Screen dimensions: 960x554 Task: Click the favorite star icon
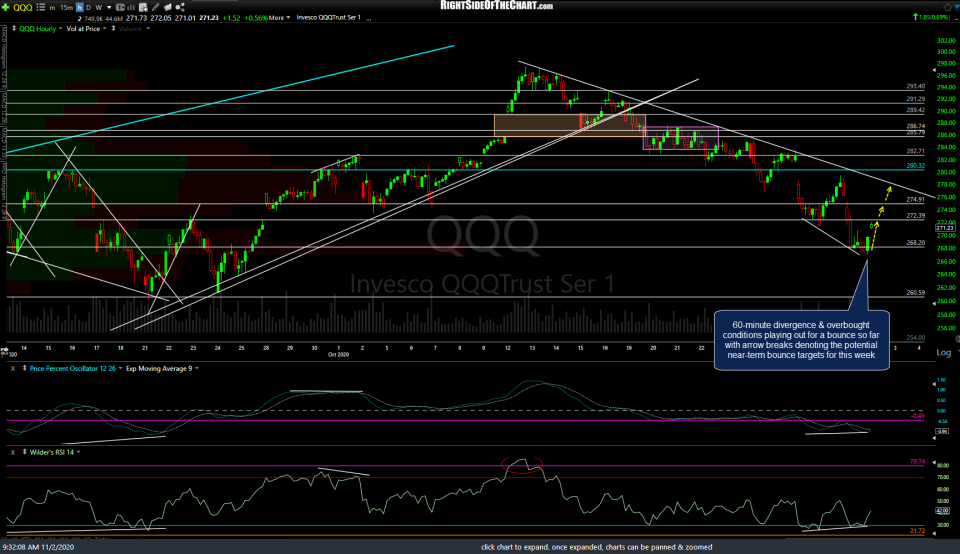[947, 6]
